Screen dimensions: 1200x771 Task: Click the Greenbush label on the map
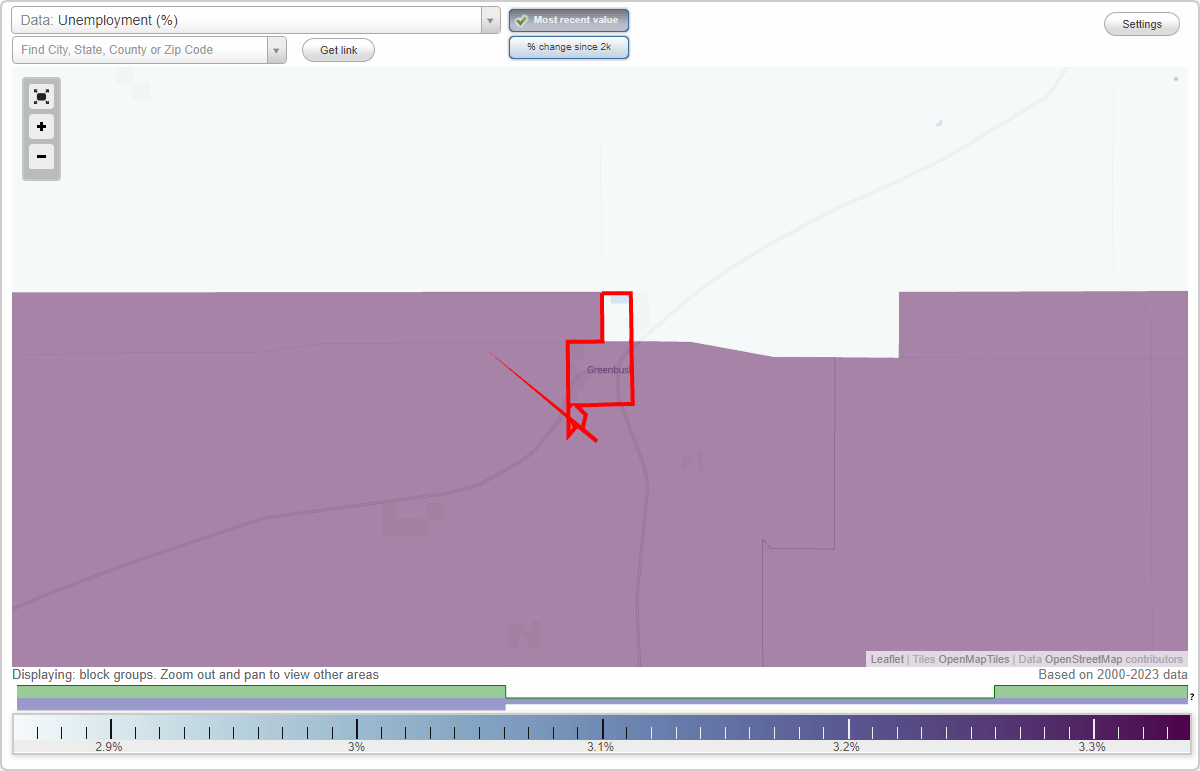coord(609,370)
